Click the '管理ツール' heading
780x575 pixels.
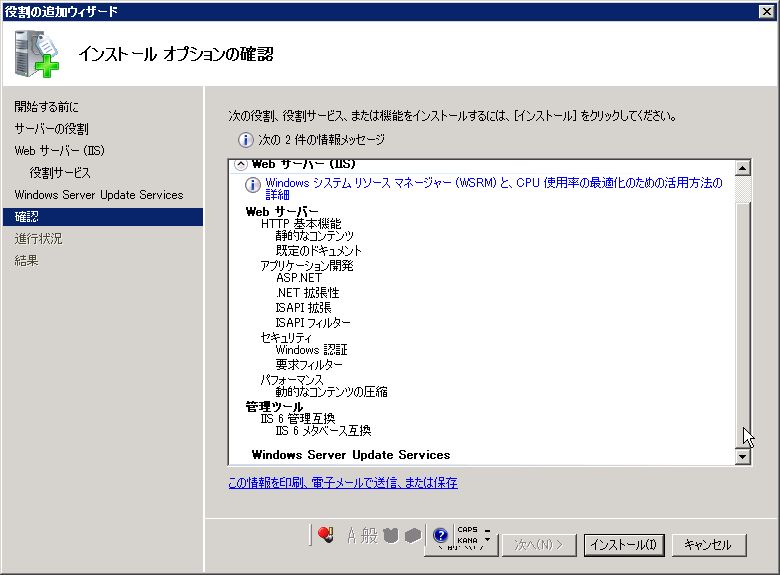tap(274, 407)
